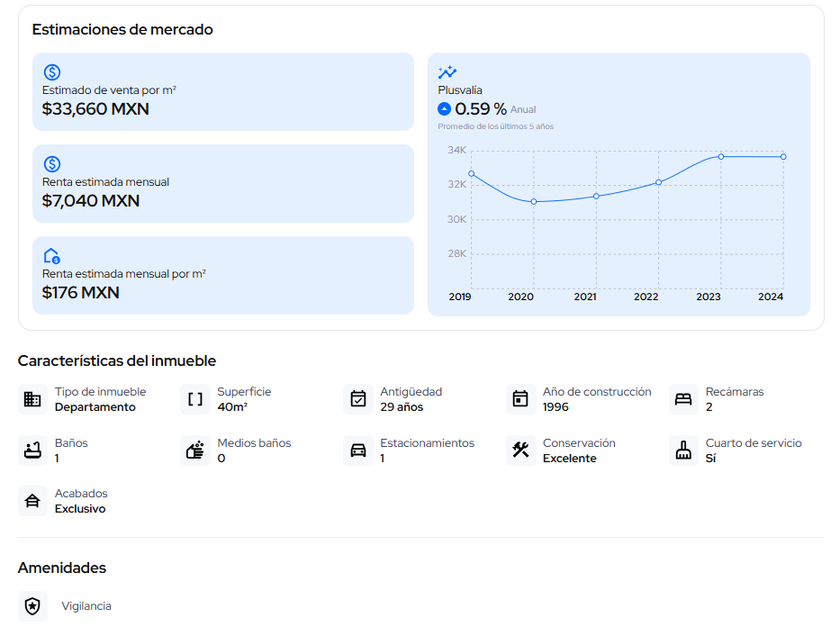Image resolution: width=840 pixels, height=630 pixels.
Task: Click the brackets icon for Superficie
Action: [x=195, y=399]
